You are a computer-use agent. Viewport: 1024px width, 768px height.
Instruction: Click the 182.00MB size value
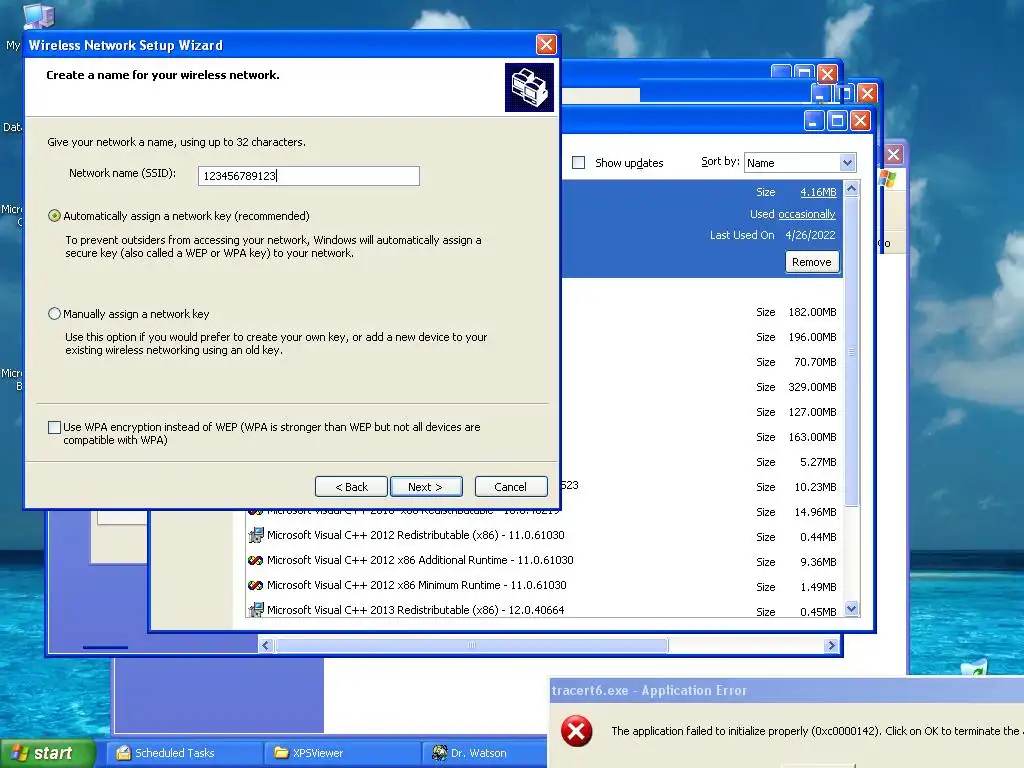812,312
